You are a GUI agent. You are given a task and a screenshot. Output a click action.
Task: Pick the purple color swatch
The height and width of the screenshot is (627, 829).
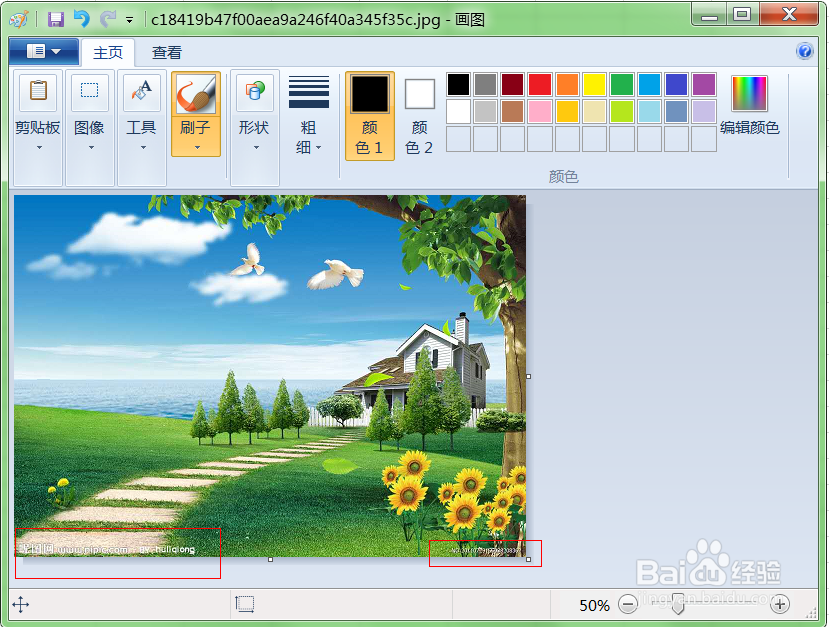point(704,84)
